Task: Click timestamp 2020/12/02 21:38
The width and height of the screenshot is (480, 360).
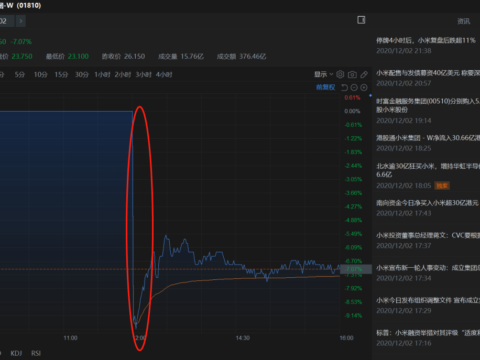Action: [x=404, y=51]
